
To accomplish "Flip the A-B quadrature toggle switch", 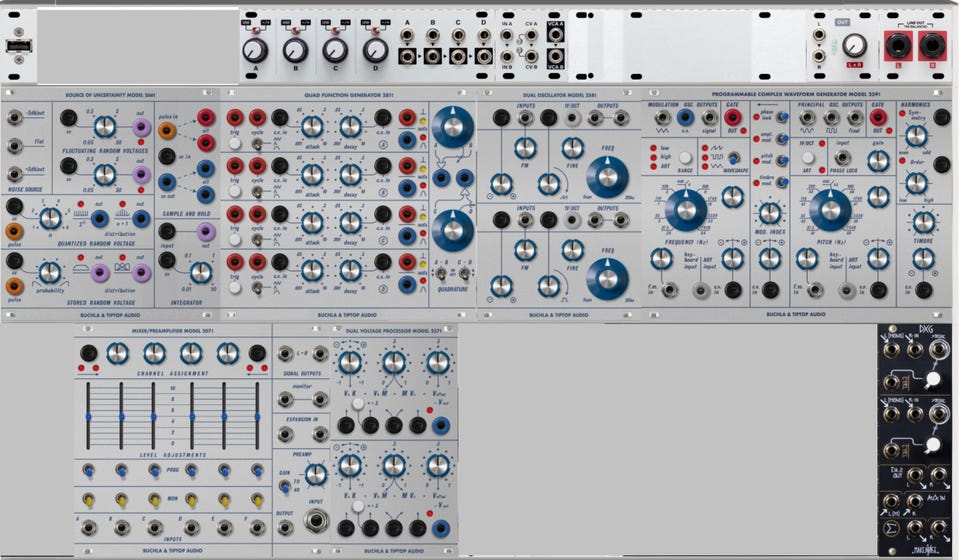I will [x=441, y=273].
